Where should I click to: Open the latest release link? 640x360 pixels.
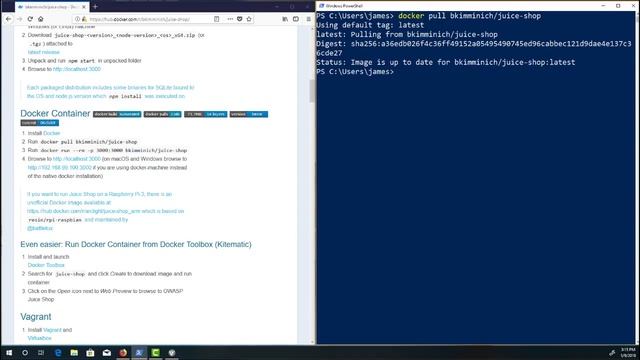[x=43, y=52]
